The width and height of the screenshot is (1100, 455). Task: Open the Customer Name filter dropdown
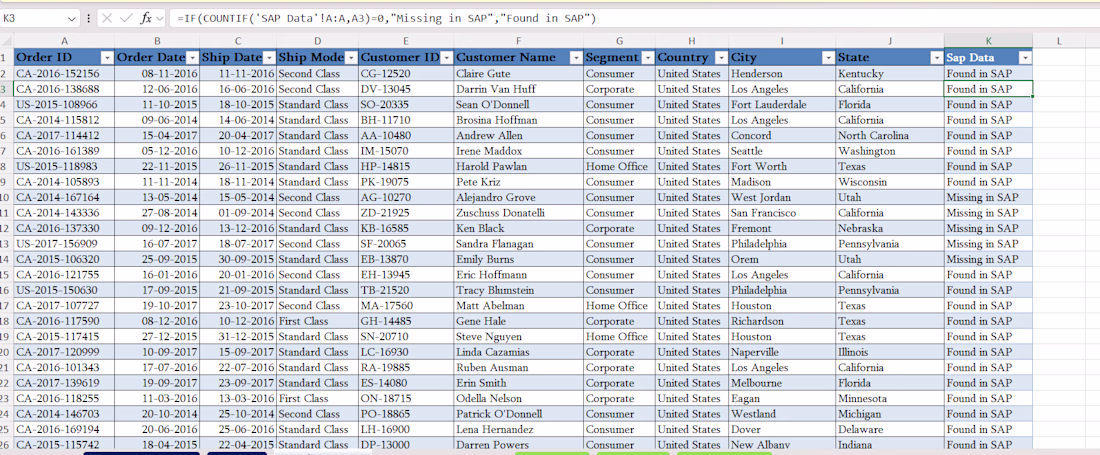[x=575, y=57]
